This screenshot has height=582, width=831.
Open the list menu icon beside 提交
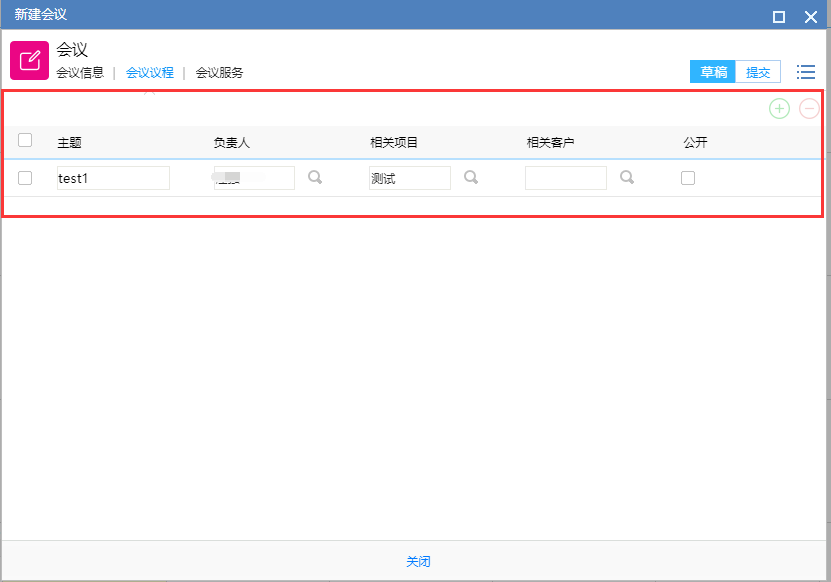point(805,72)
